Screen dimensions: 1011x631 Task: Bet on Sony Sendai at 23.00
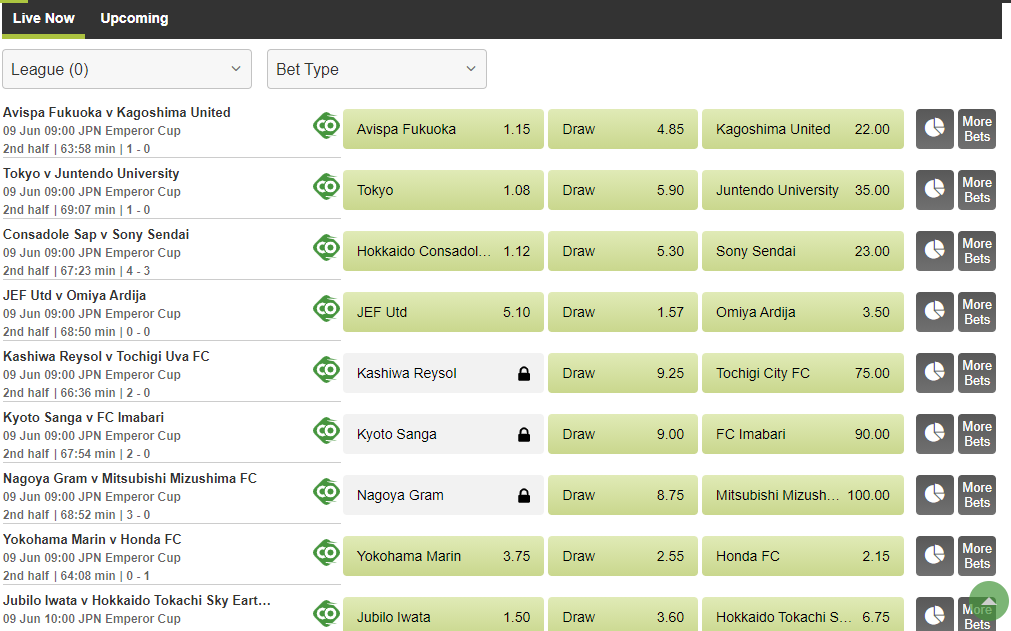coord(803,251)
